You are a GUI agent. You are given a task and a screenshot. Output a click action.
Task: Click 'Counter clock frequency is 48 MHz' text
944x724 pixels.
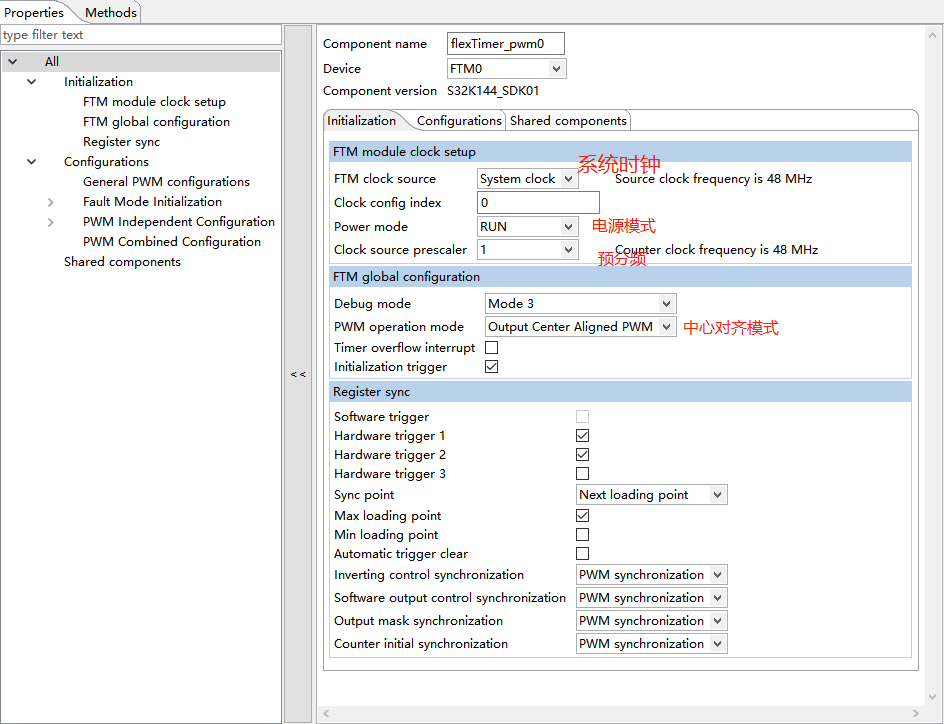pyautogui.click(x=716, y=250)
